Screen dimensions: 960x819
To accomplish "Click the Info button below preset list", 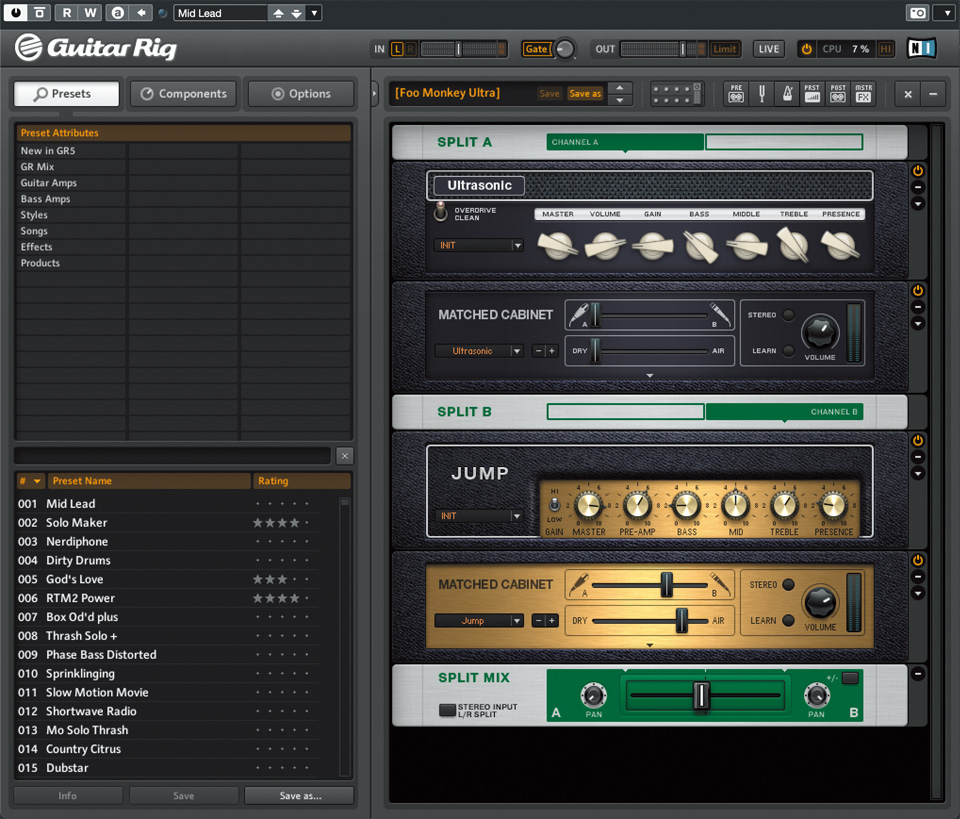I will 68,795.
